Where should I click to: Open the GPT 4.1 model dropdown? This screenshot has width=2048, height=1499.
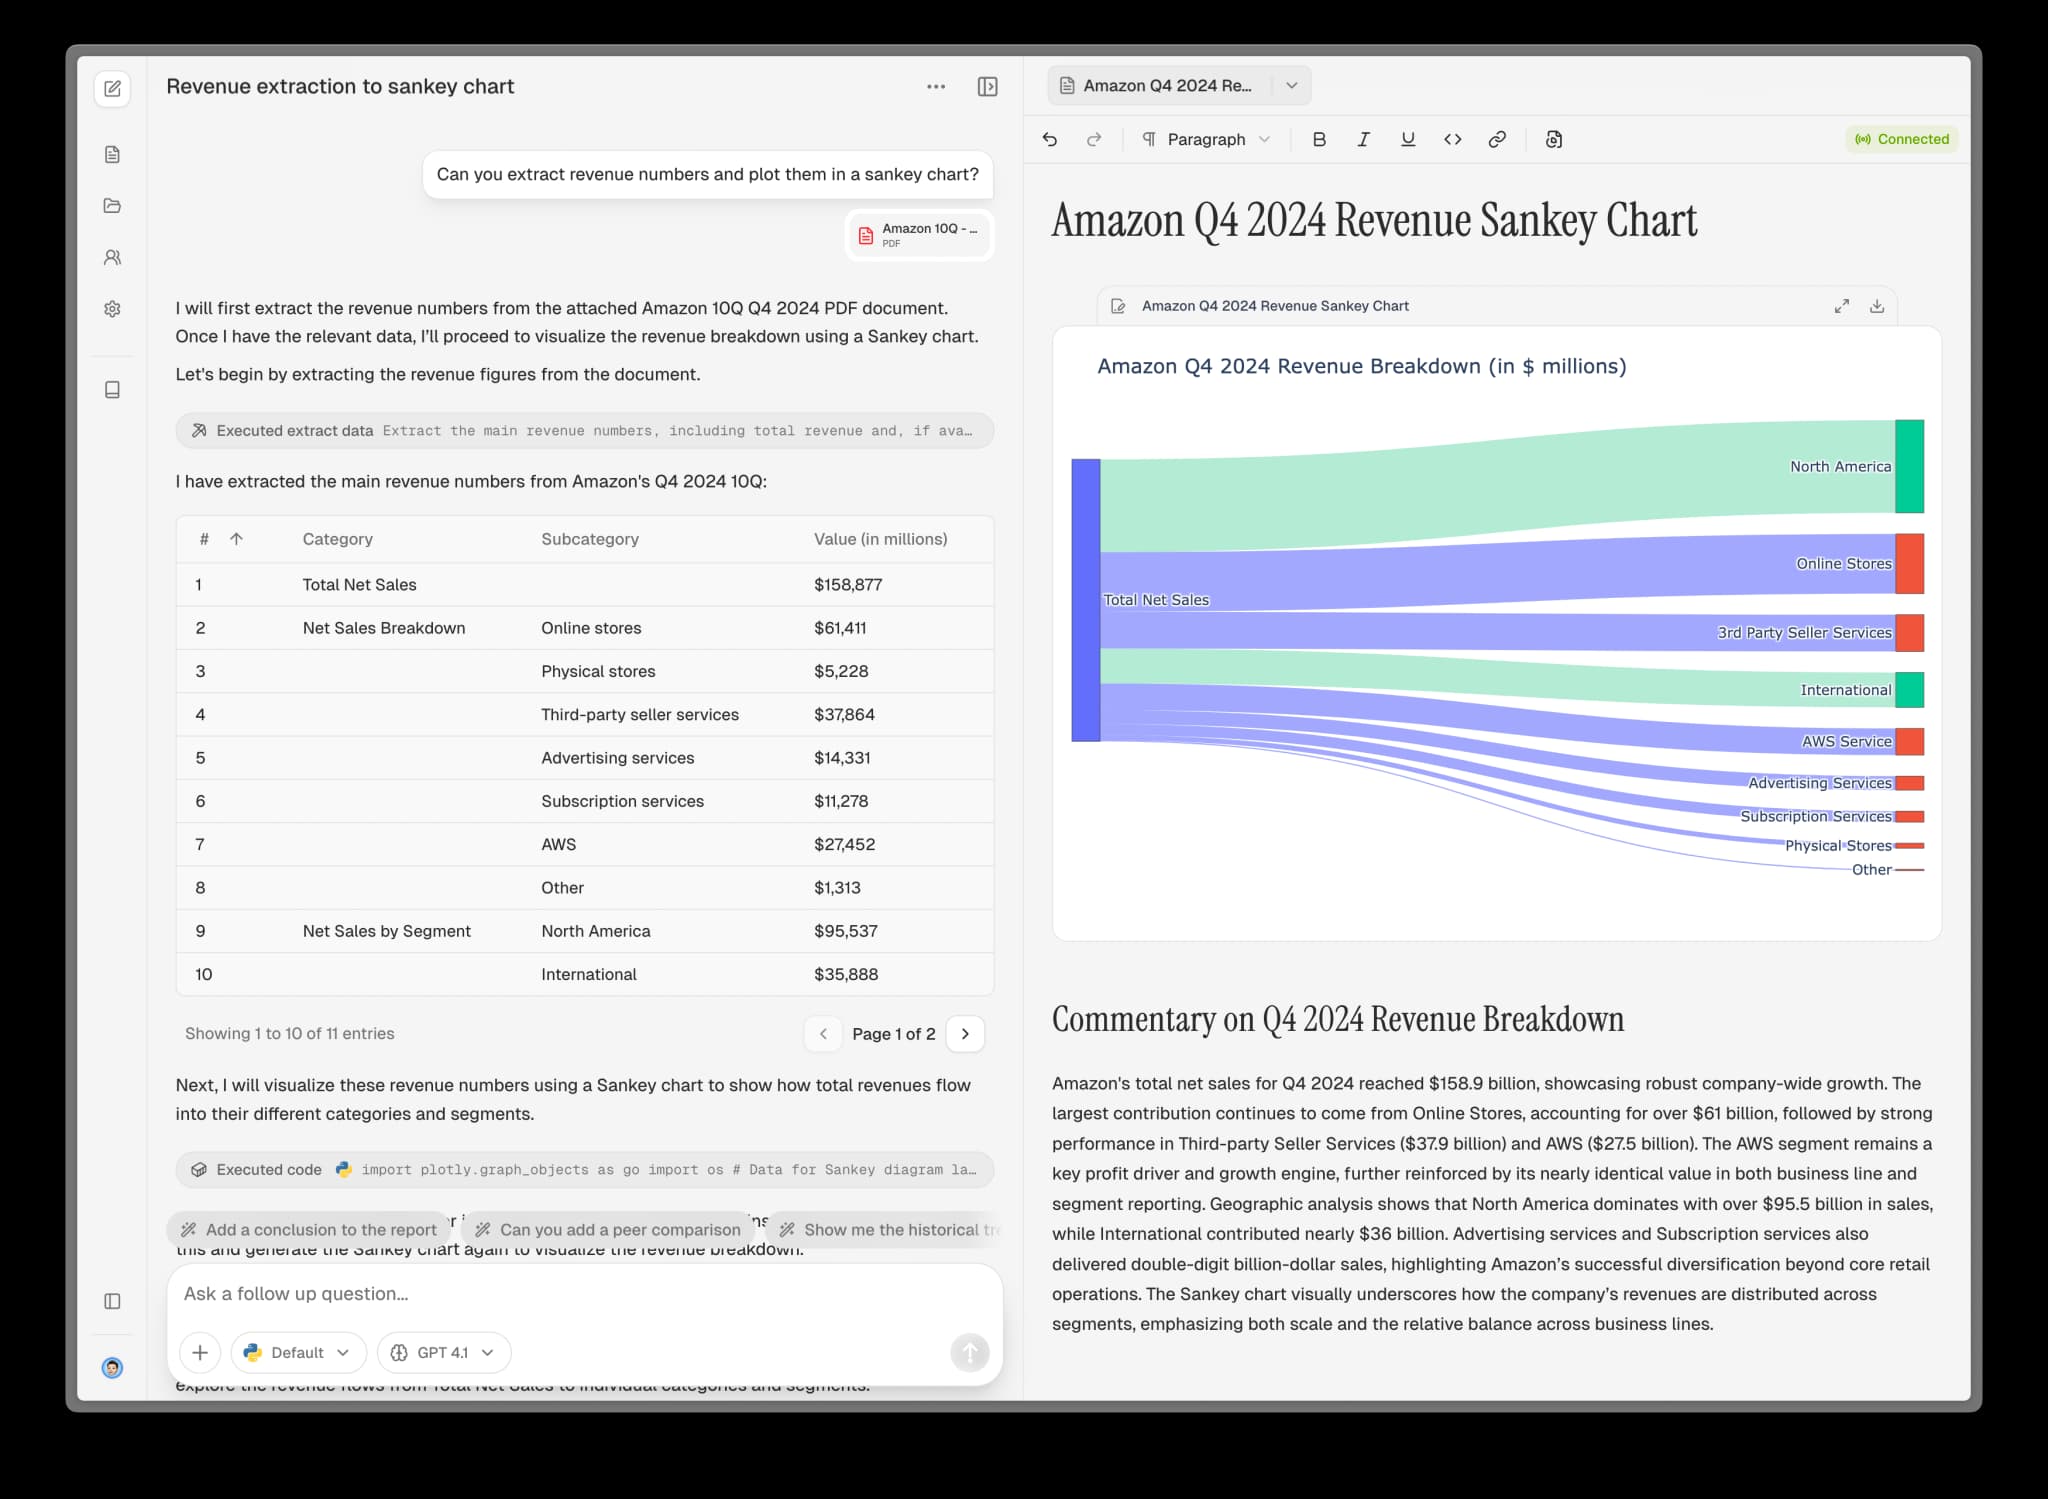coord(444,1352)
